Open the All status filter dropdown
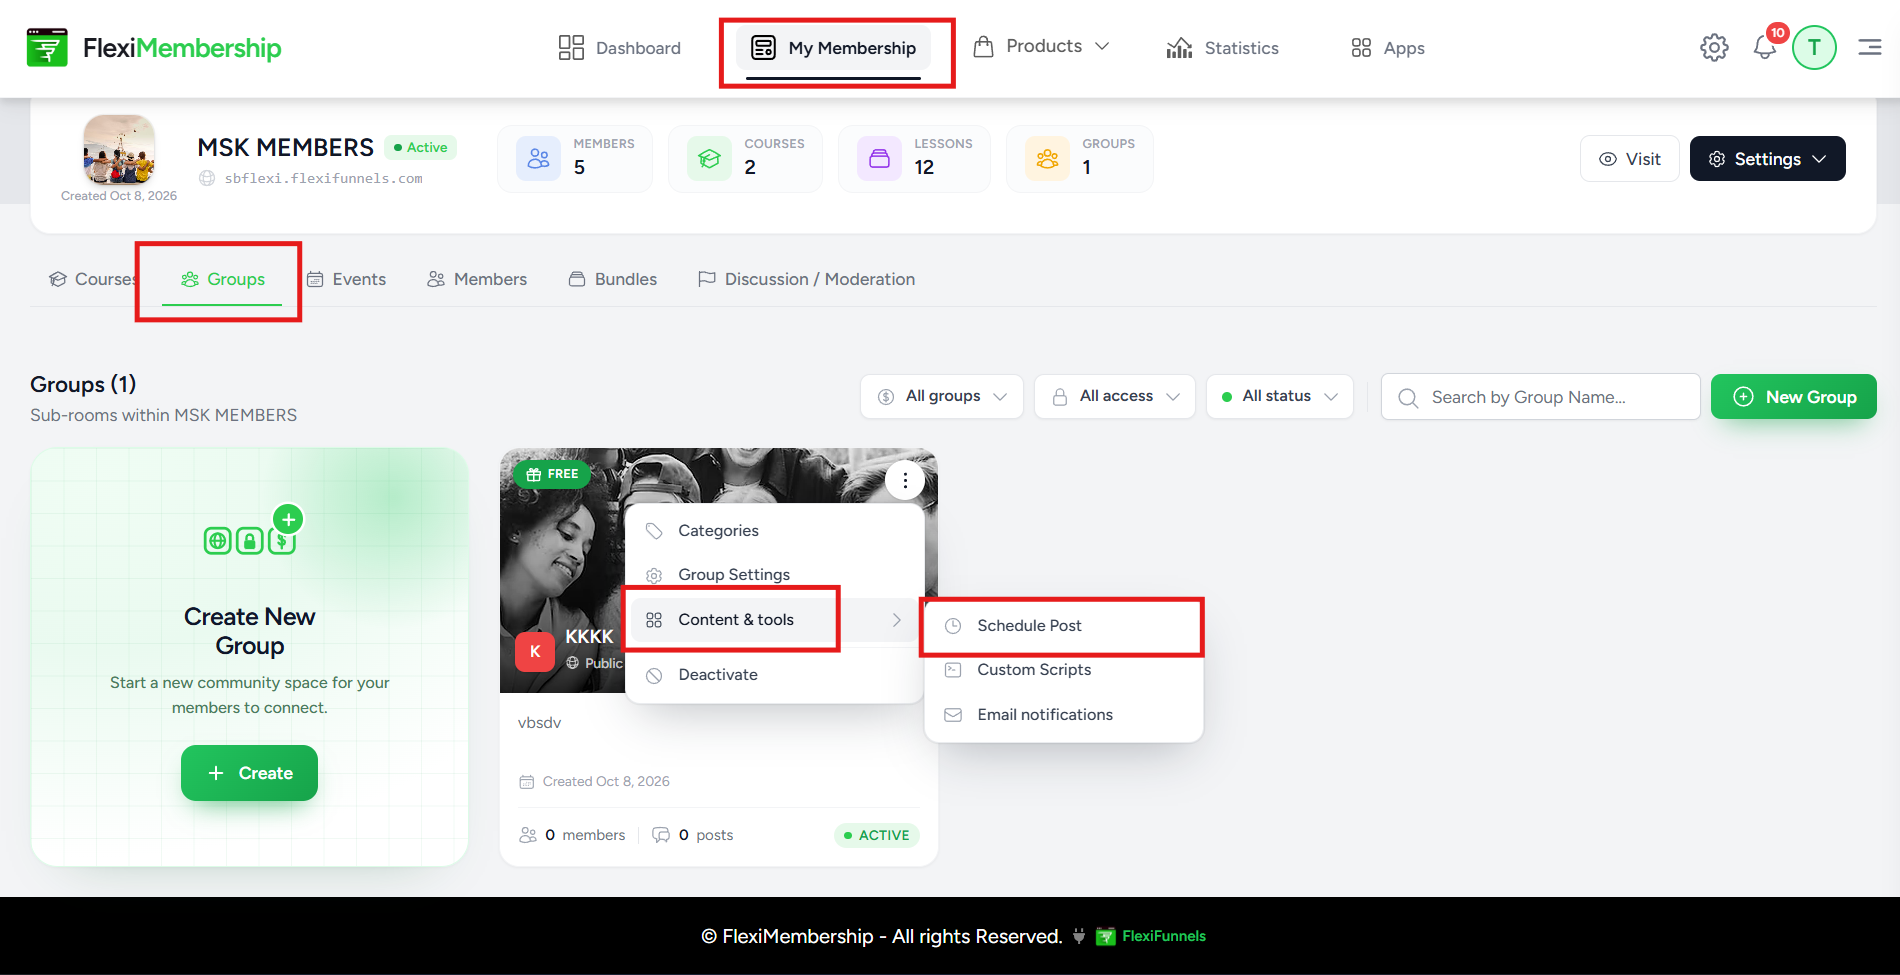The image size is (1900, 975). tap(1280, 396)
